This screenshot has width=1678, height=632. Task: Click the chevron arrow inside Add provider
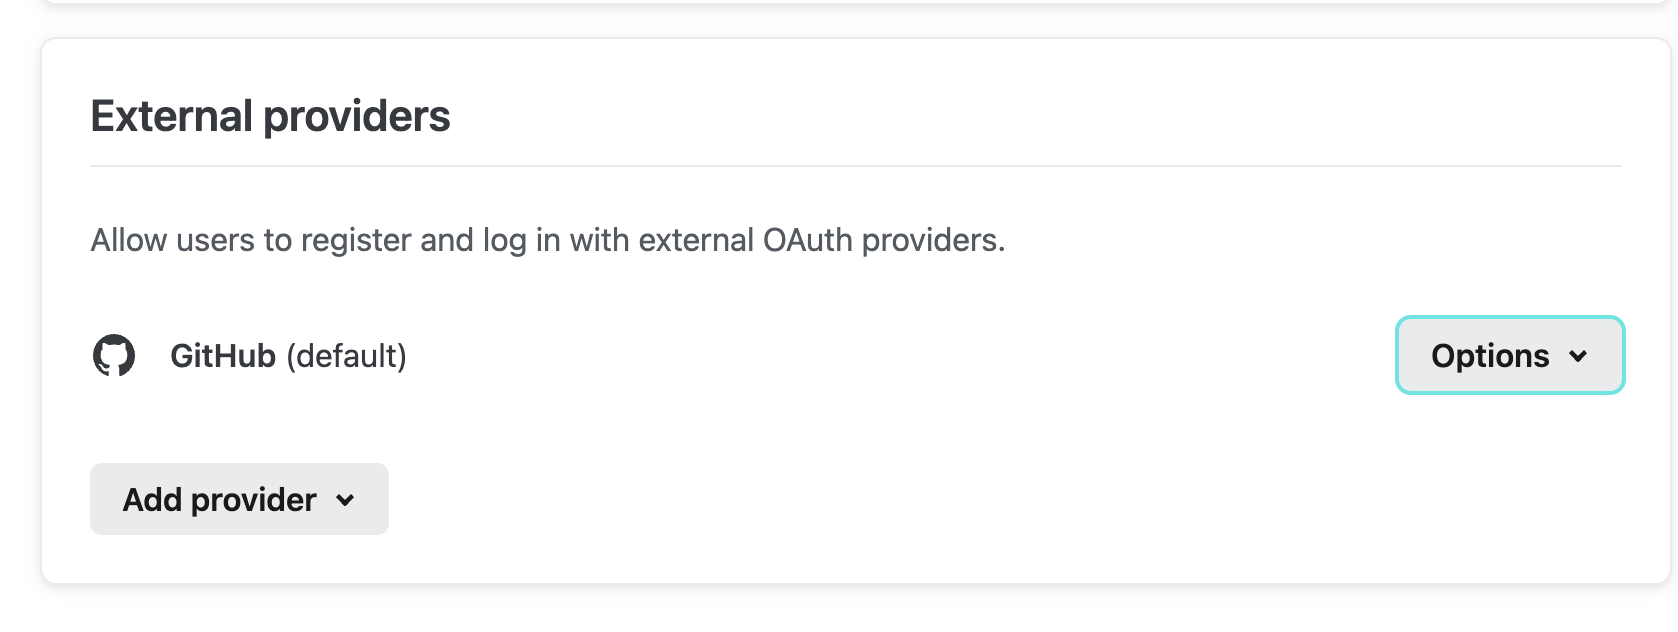[346, 500]
